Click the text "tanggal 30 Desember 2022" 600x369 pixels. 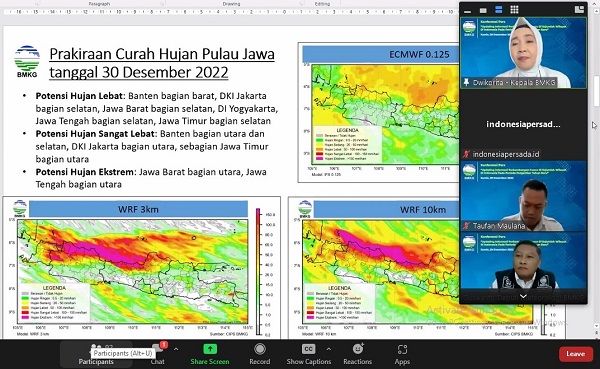click(x=139, y=72)
